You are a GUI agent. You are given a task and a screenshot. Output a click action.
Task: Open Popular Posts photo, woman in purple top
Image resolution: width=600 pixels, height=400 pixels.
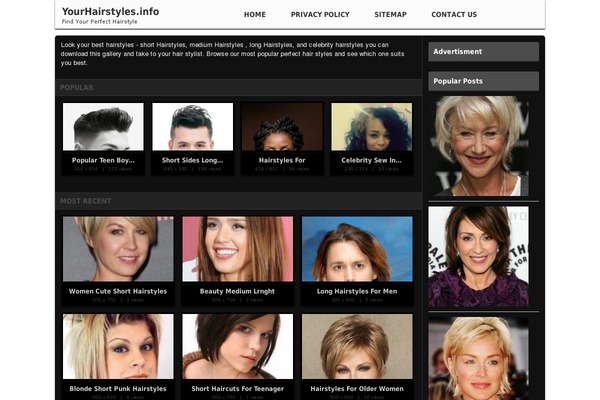tap(479, 256)
